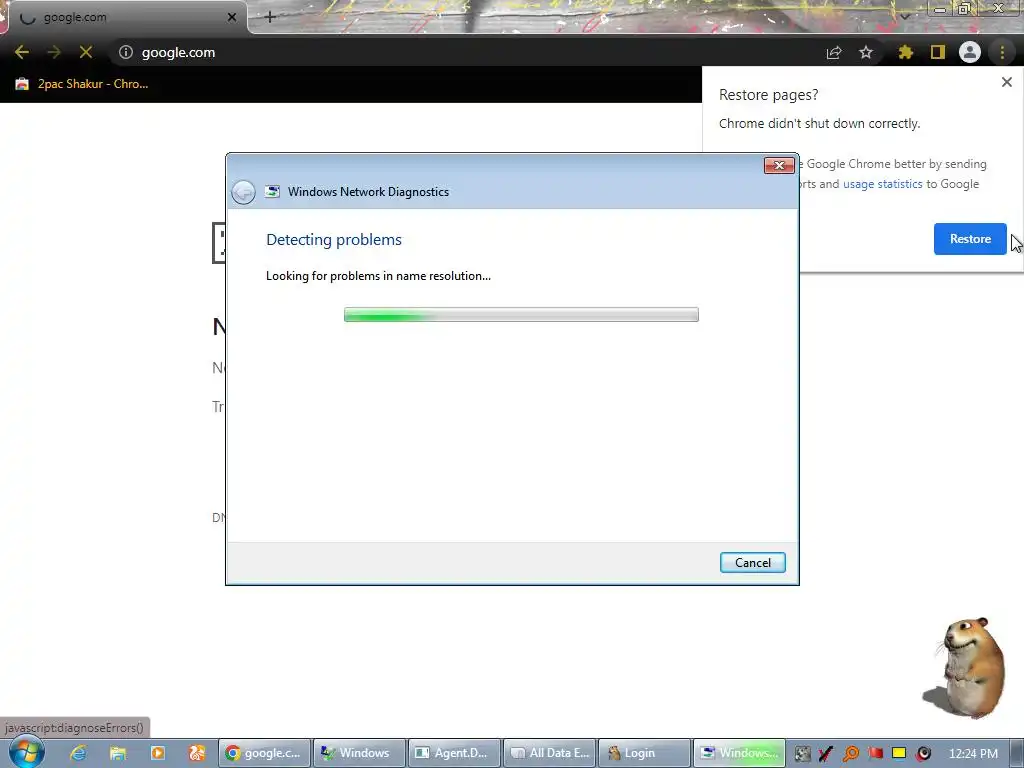Open the usage statistics link
This screenshot has width=1024, height=768.
[882, 184]
